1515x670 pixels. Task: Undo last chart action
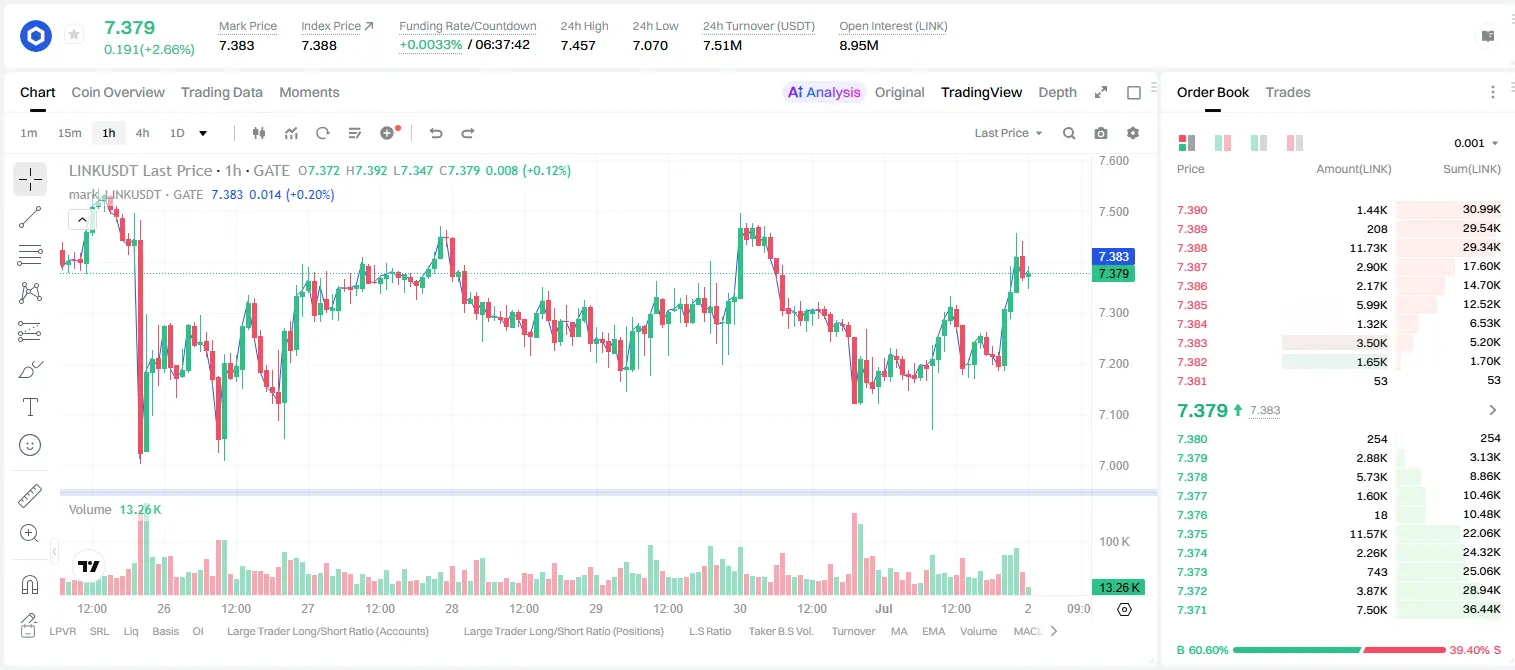coord(435,133)
